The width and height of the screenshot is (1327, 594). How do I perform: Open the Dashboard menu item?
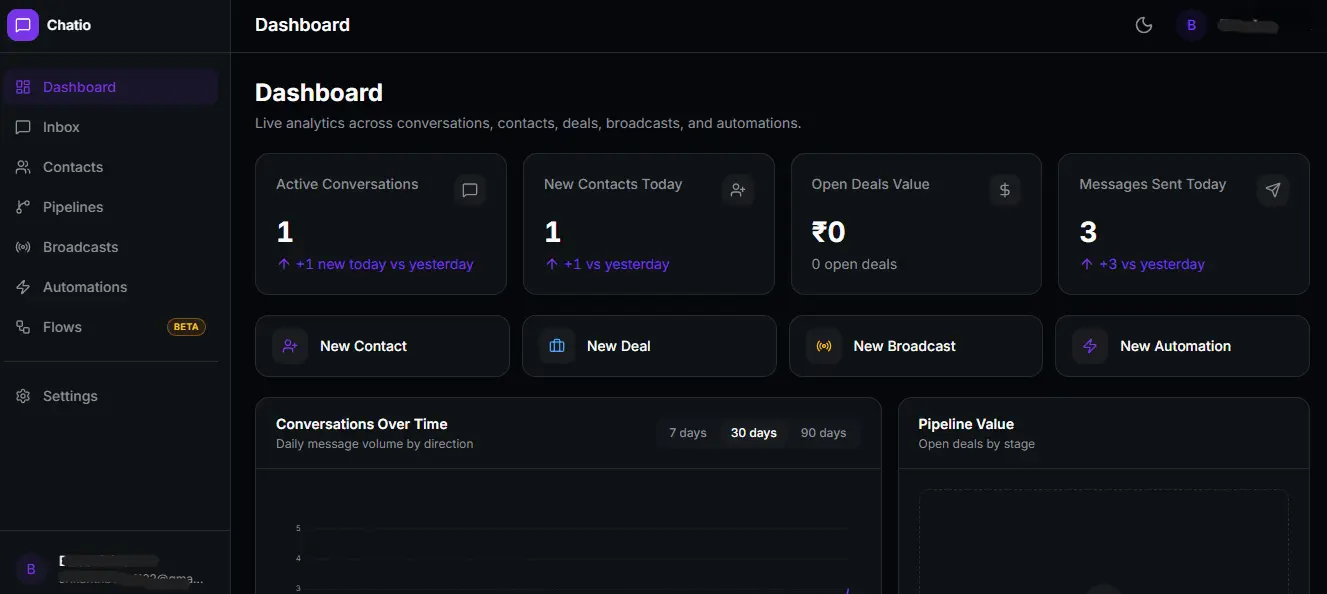(x=111, y=87)
